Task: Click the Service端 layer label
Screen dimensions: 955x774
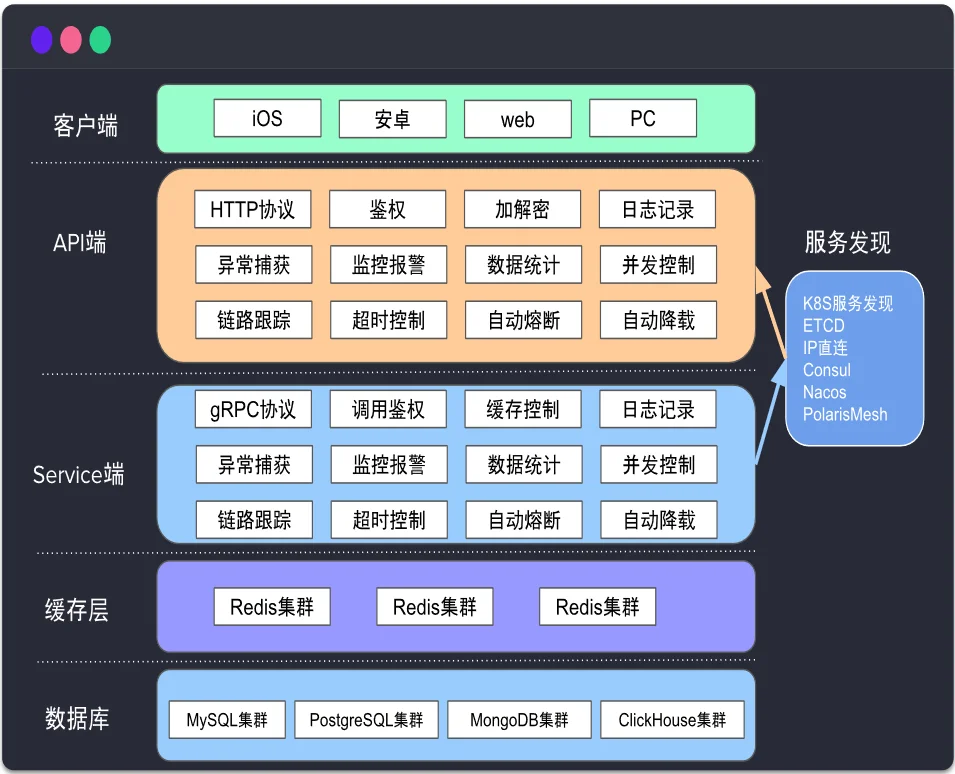Action: [79, 474]
